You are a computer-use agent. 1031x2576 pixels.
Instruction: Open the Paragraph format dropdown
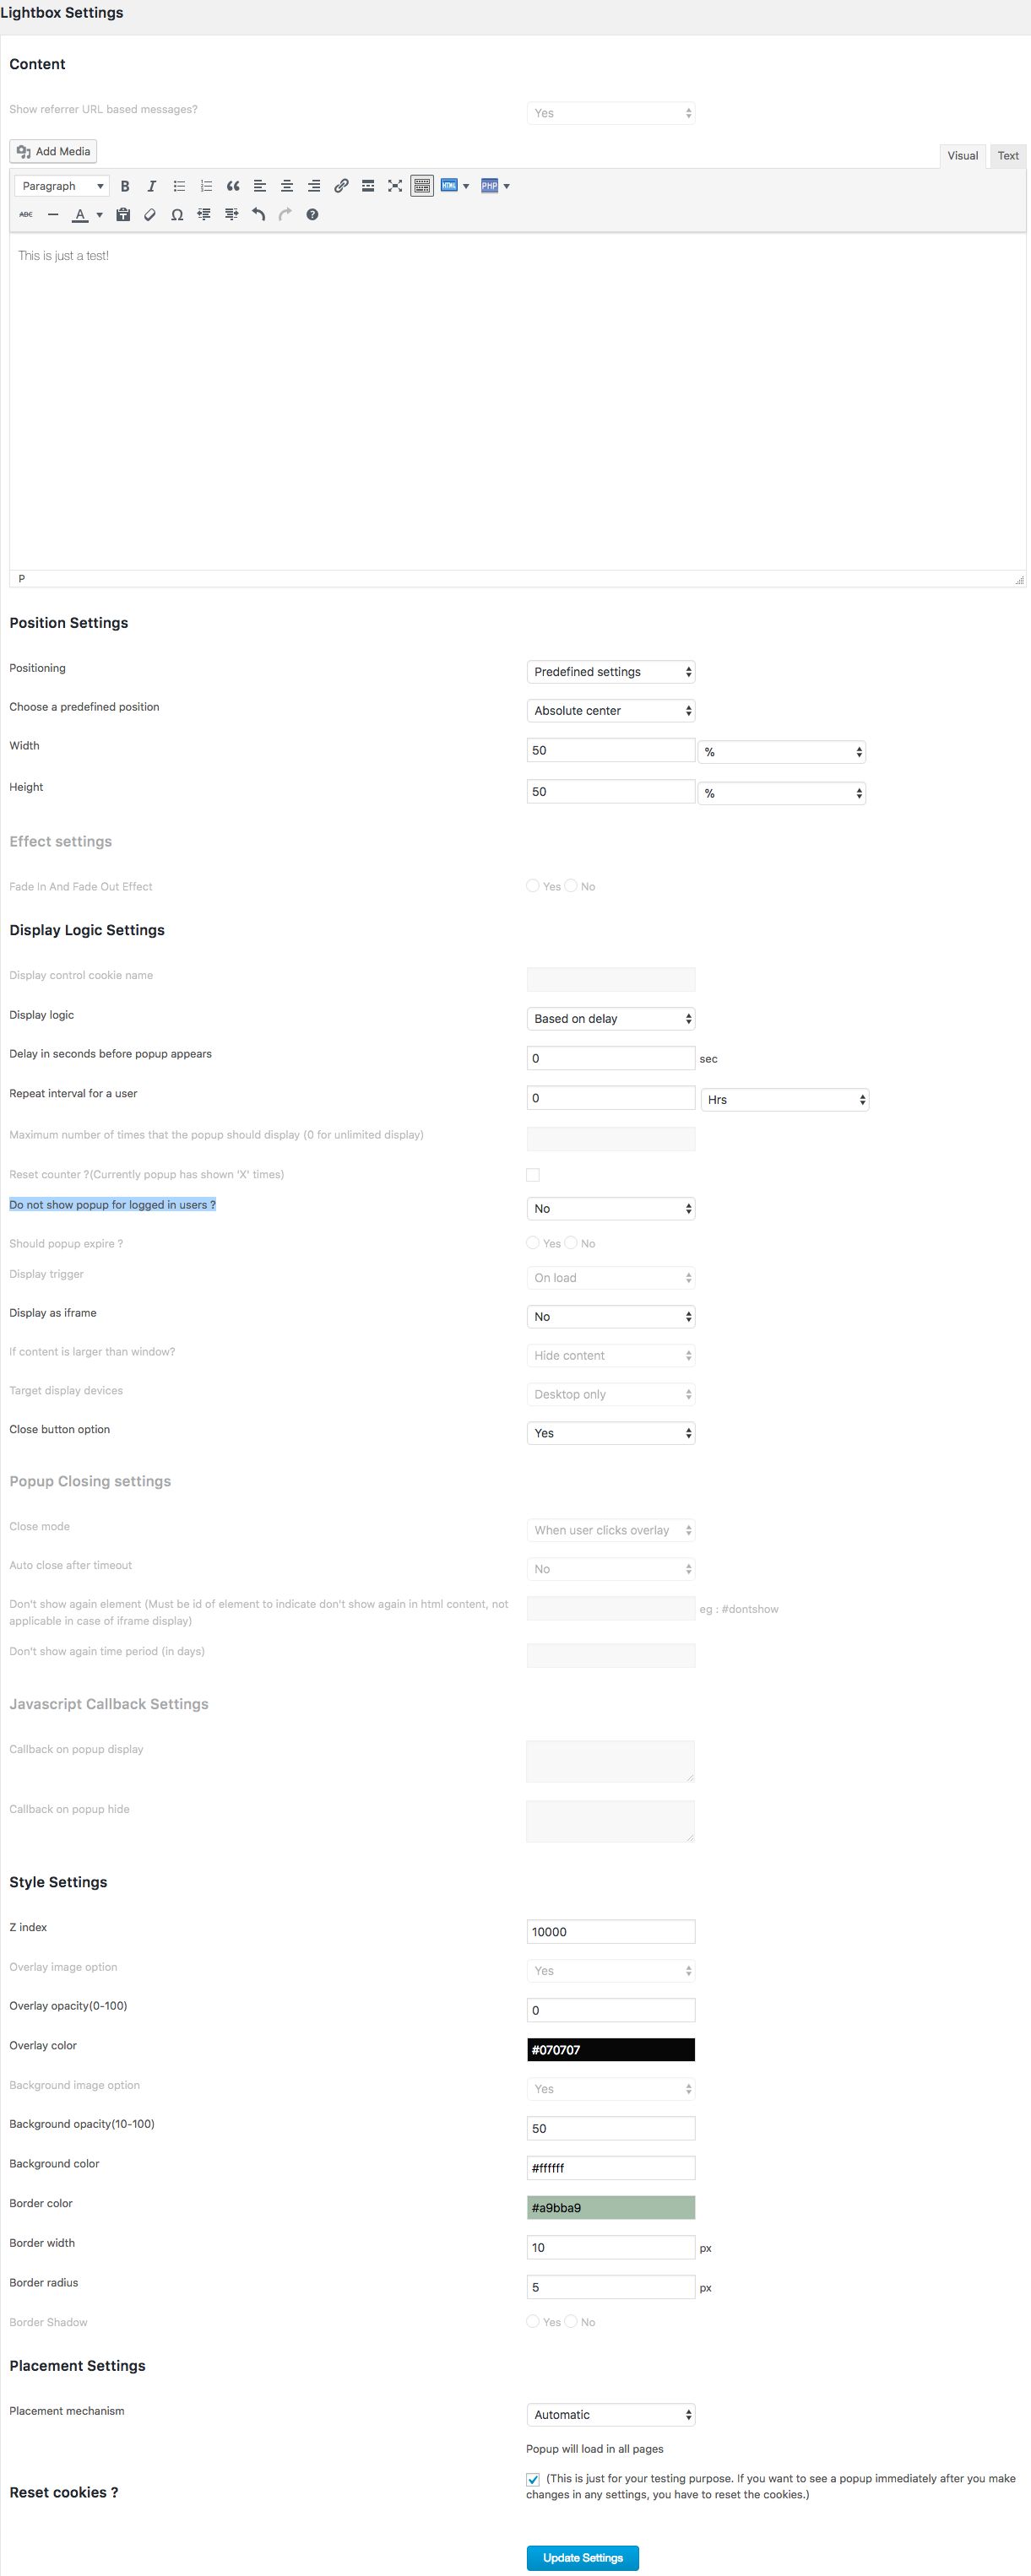coord(62,186)
